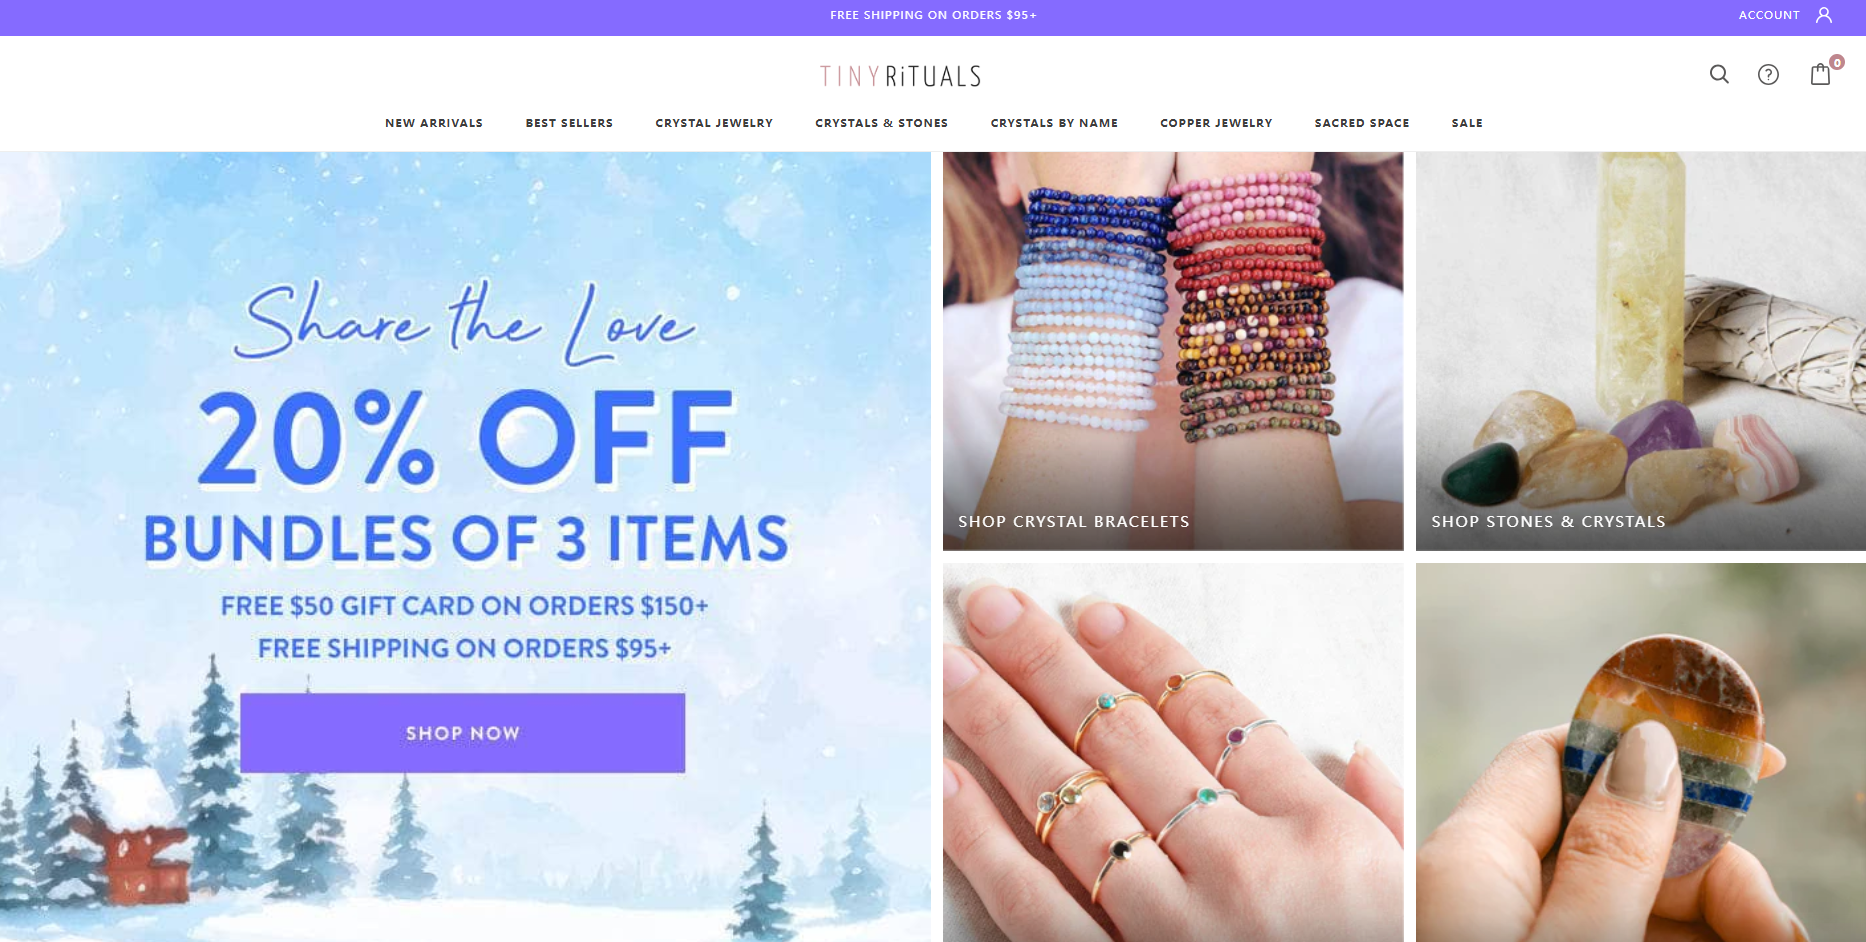Click the account person icon
The image size is (1866, 942).
1824,15
